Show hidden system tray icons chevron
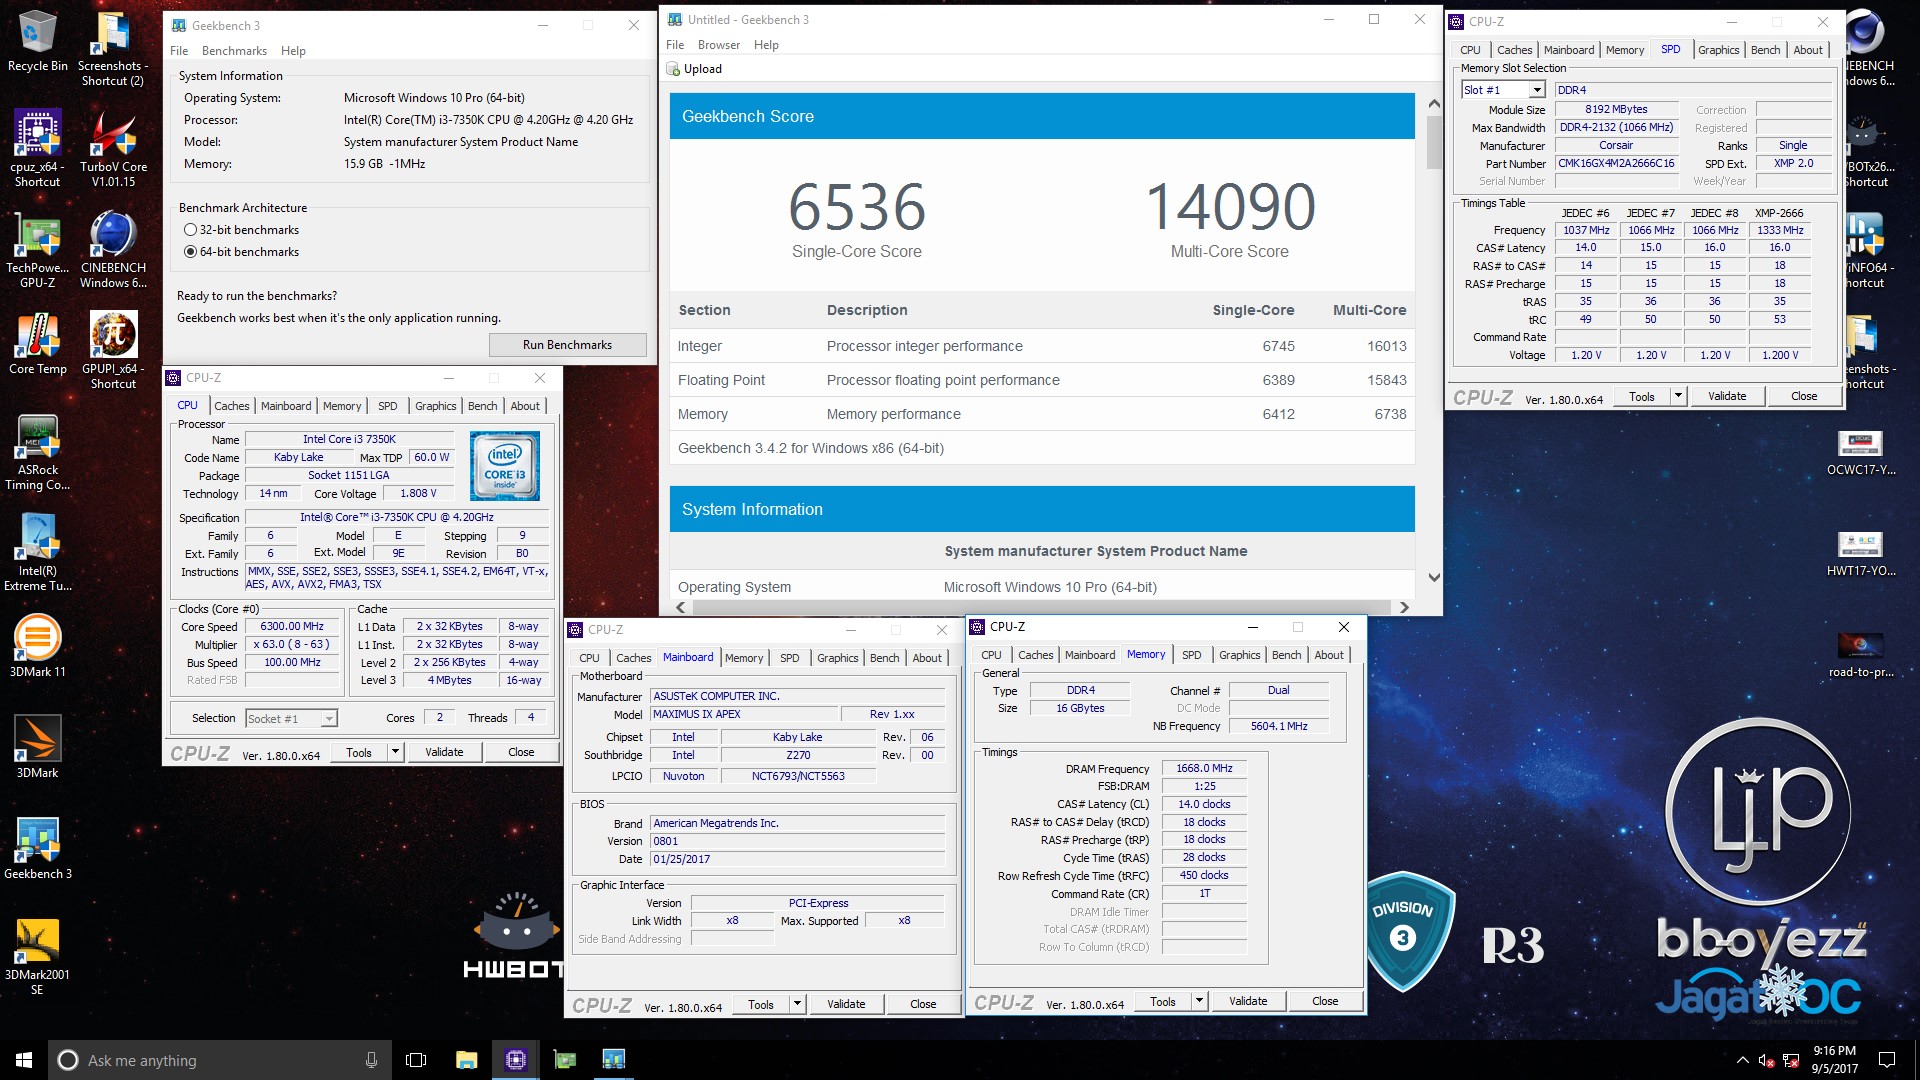Viewport: 1920px width, 1080px height. 1742,1060
